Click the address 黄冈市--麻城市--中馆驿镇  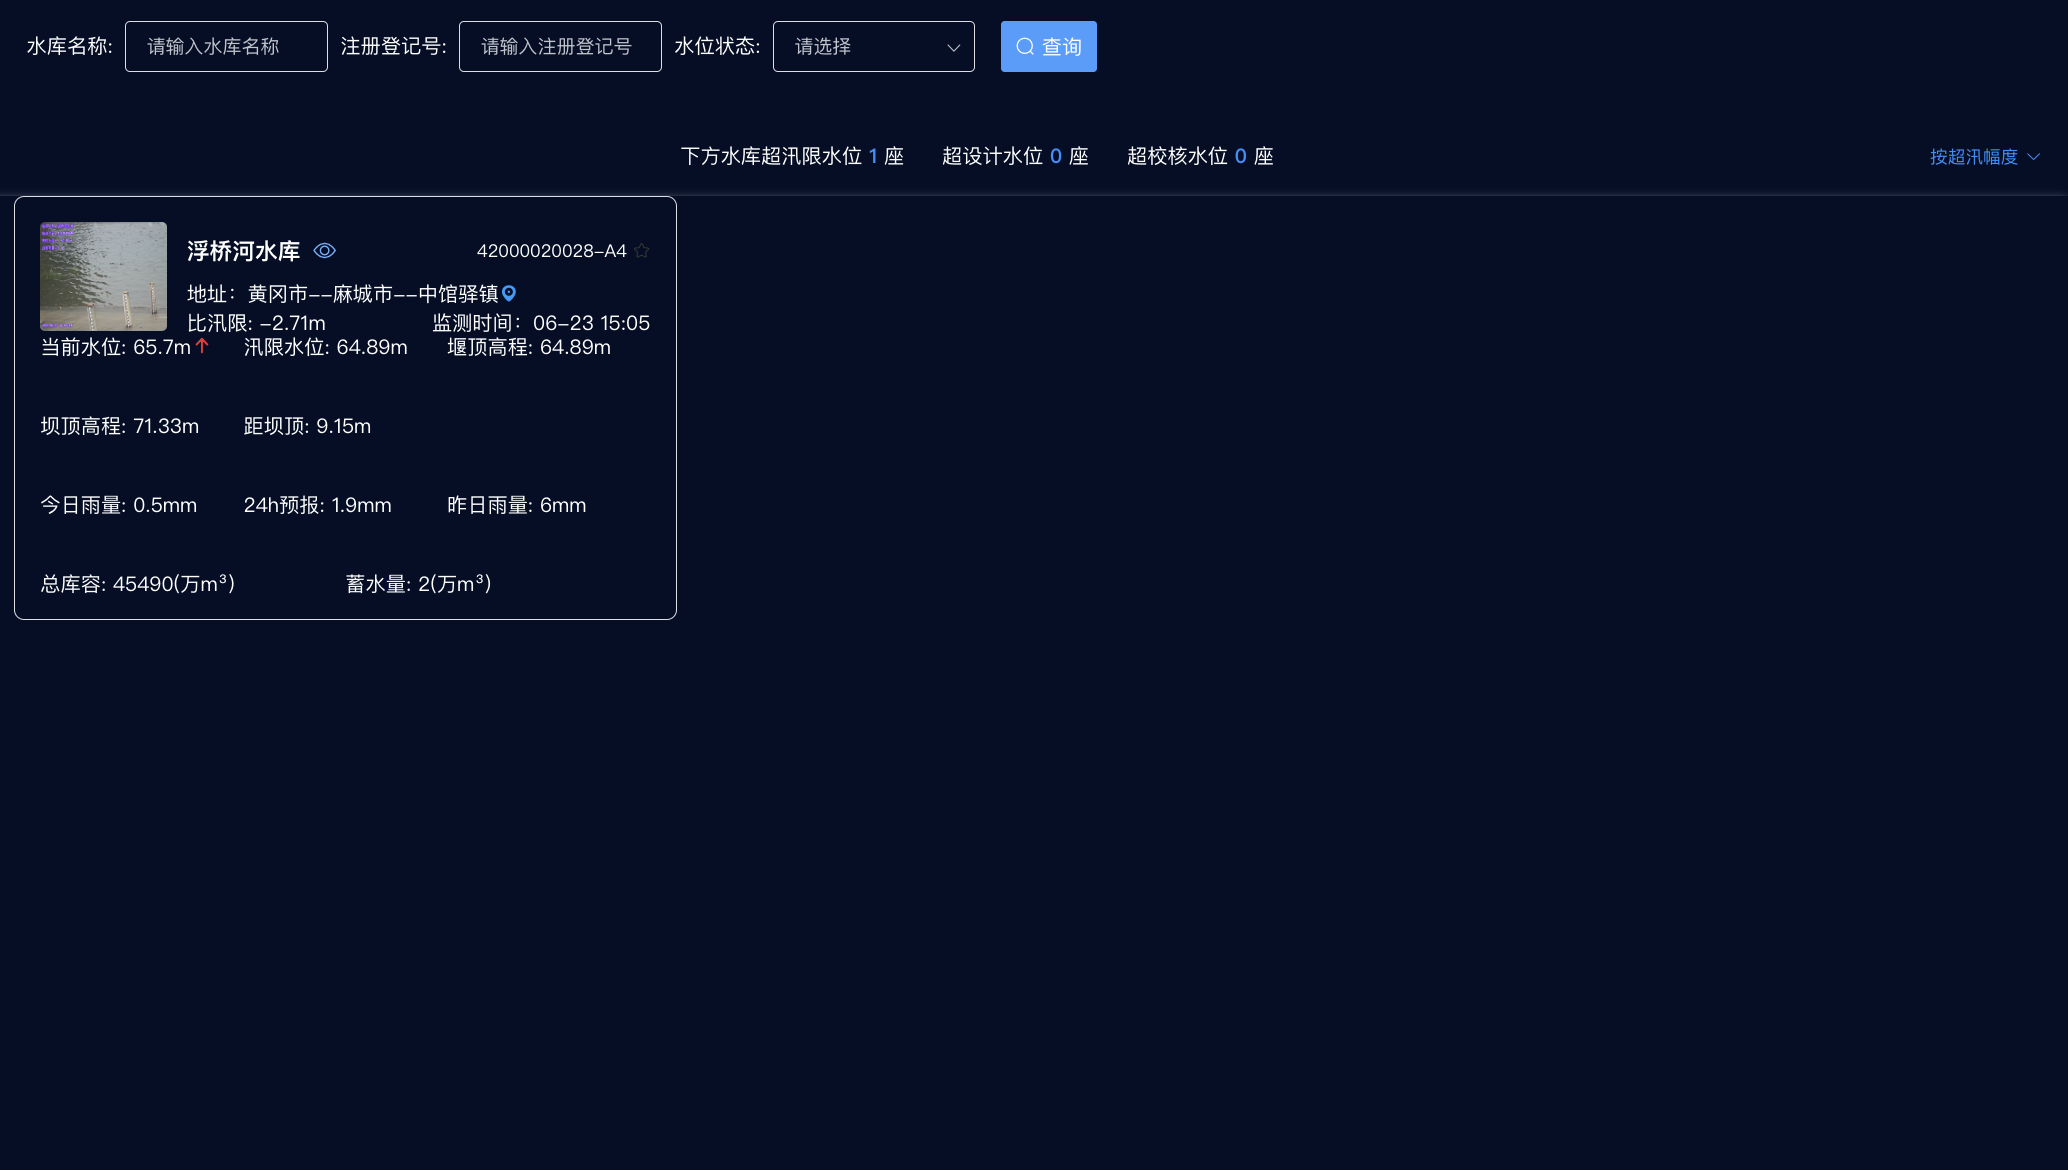tap(372, 294)
